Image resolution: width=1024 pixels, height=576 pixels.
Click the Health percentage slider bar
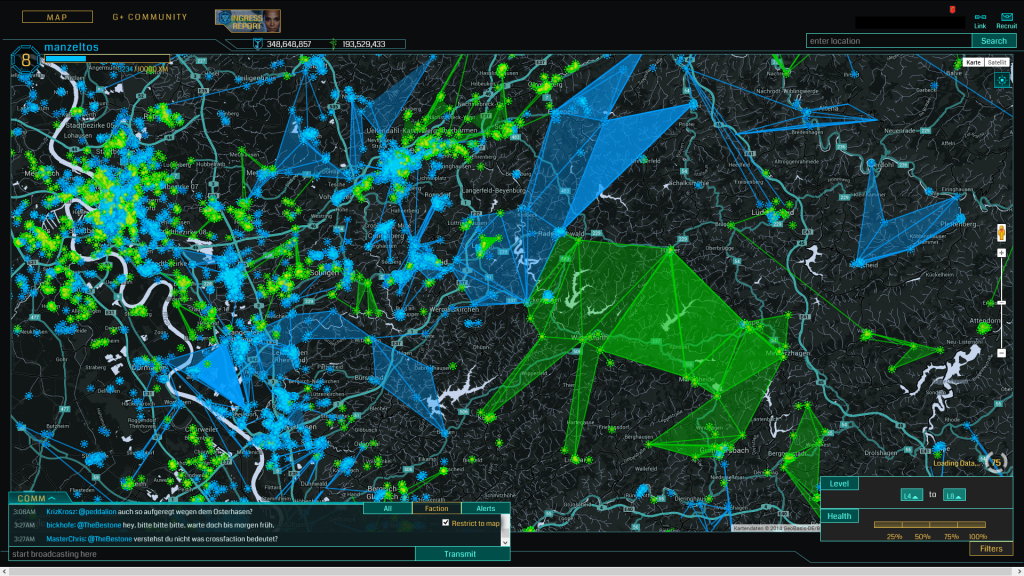tap(929, 524)
